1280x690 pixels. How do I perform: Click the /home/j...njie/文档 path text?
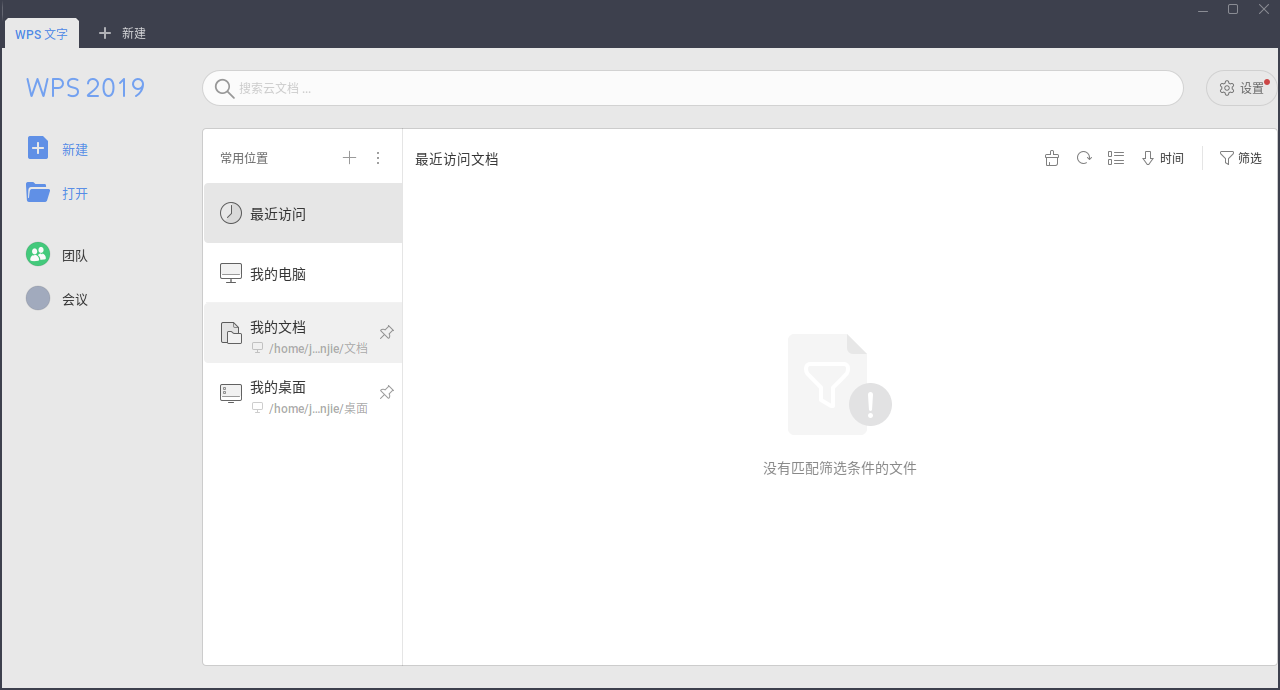(318, 348)
